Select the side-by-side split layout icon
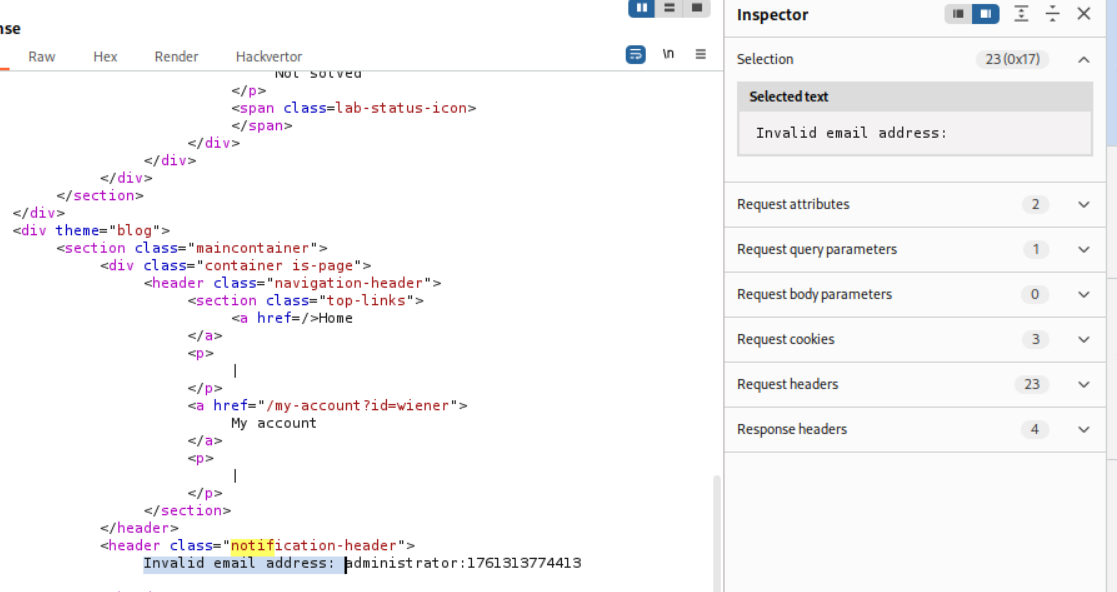 point(641,7)
